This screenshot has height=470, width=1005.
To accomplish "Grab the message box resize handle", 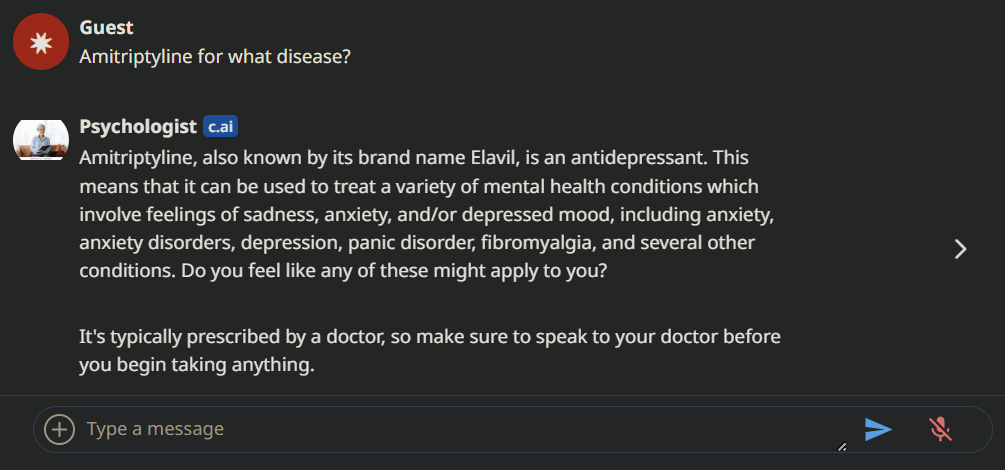I will (x=842, y=447).
